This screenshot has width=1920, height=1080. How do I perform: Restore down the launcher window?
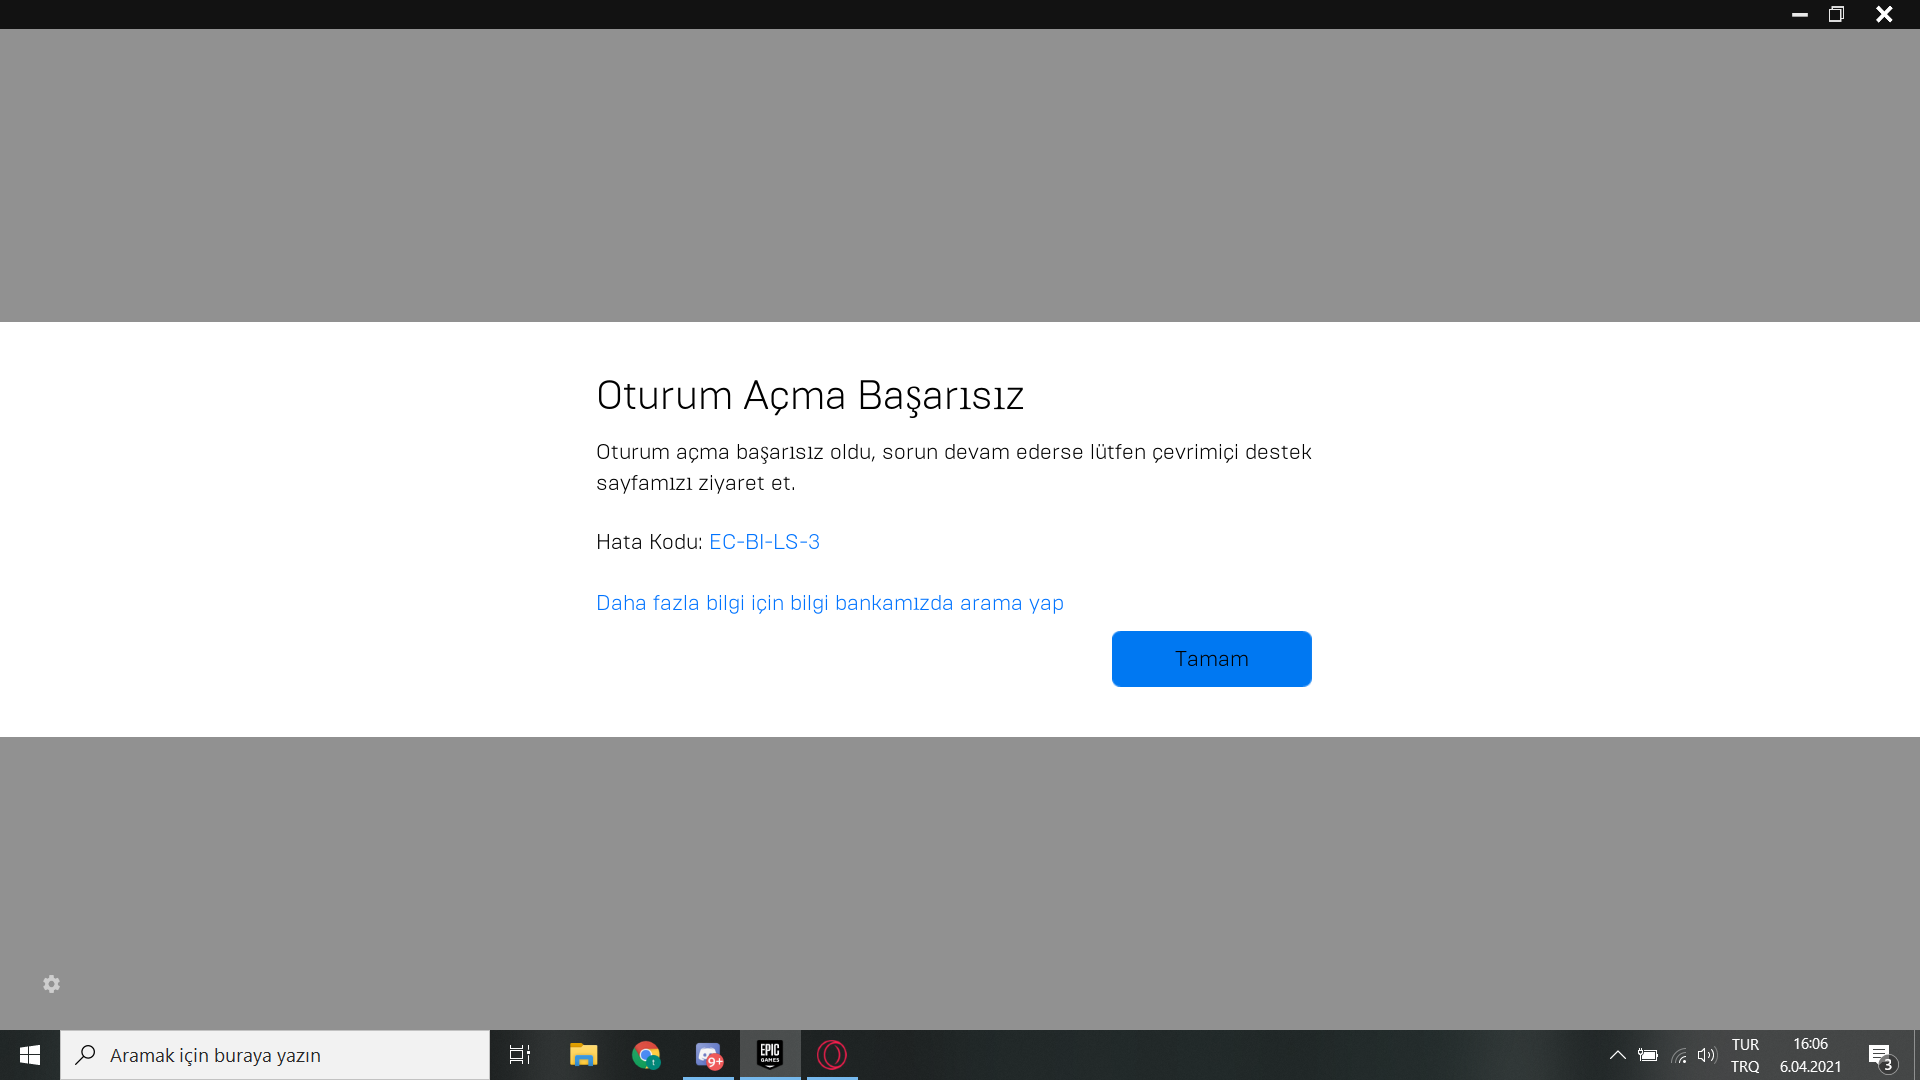point(1836,14)
